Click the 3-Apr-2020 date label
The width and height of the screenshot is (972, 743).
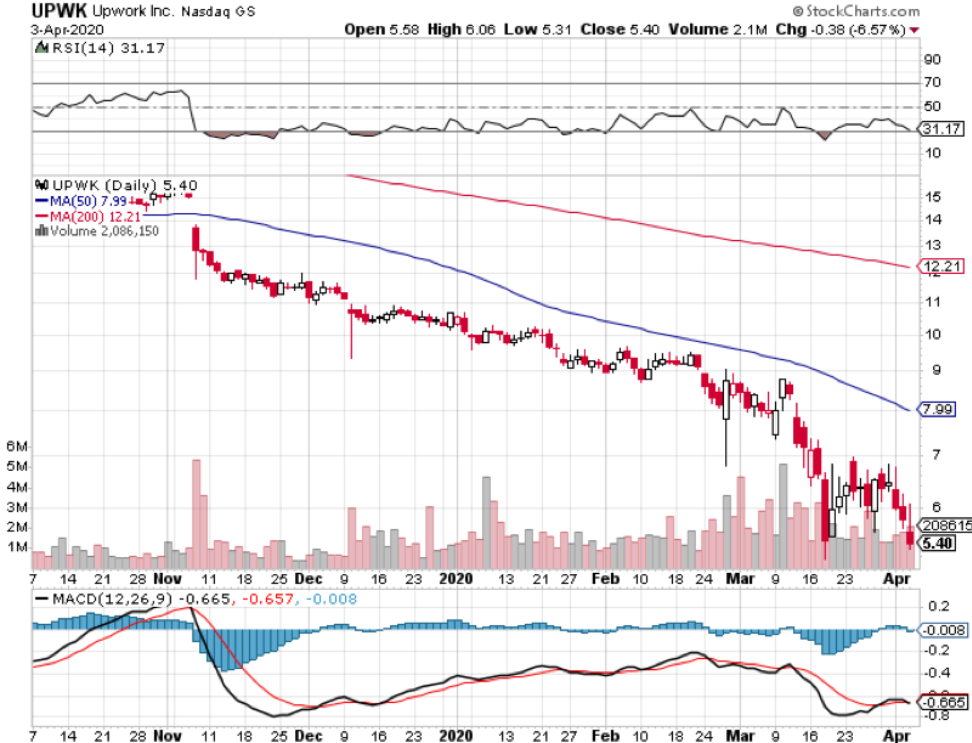68,30
